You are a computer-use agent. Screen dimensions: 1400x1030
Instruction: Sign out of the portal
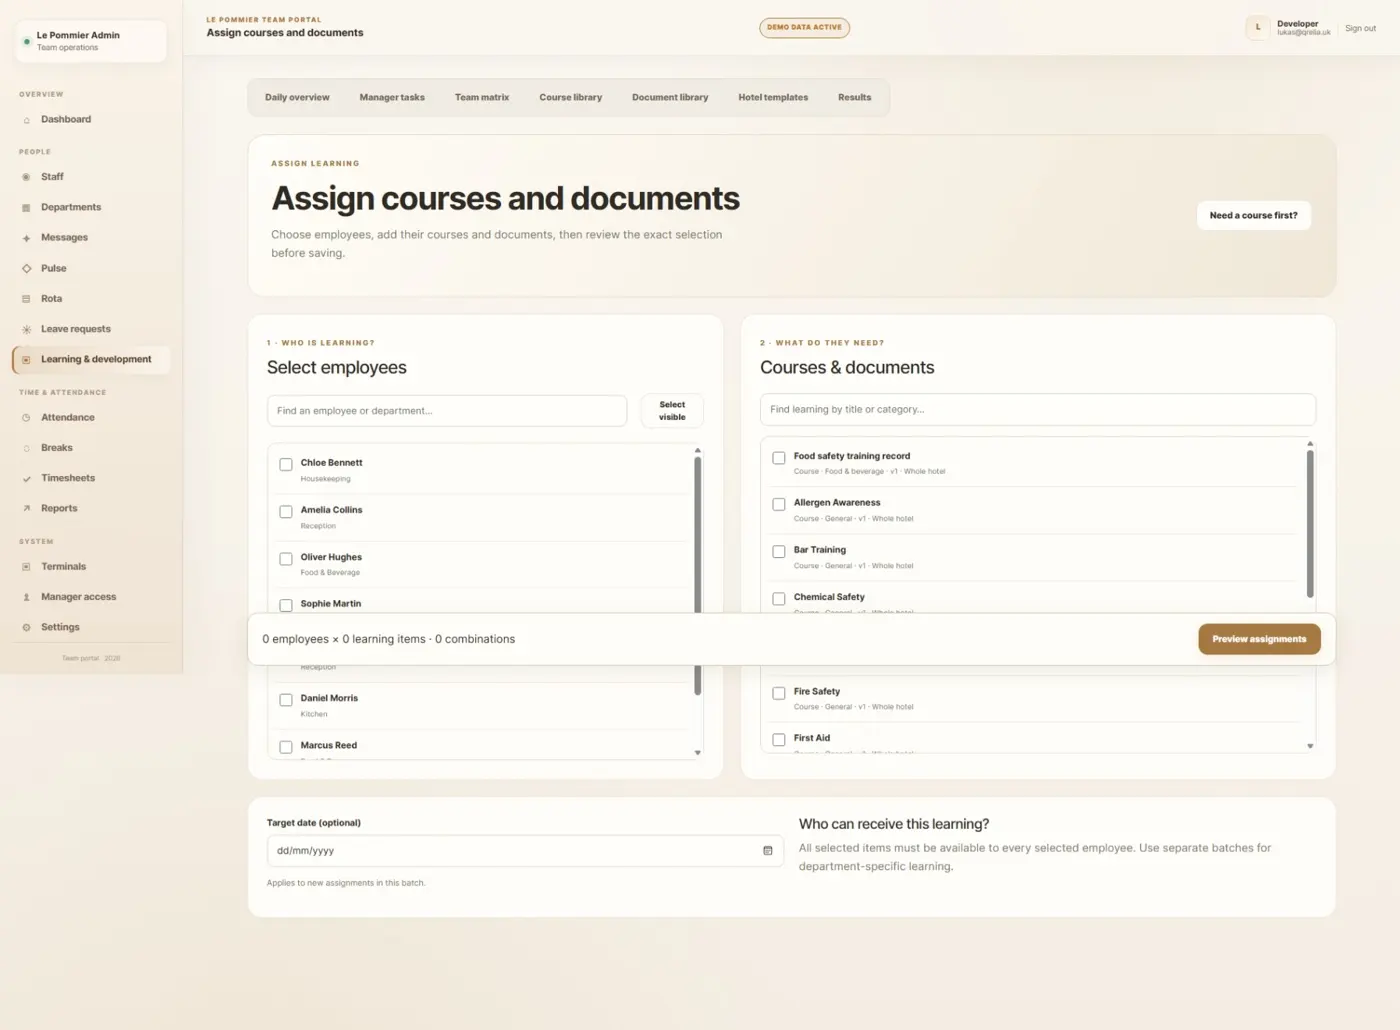[1360, 28]
